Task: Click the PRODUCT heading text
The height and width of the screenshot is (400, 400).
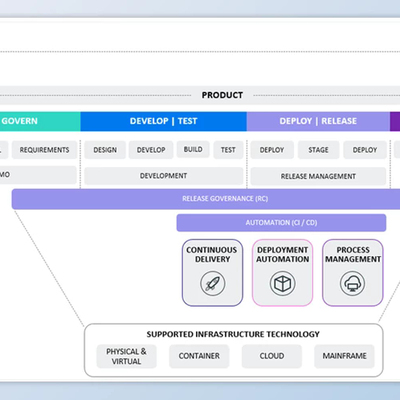Action: [x=222, y=95]
